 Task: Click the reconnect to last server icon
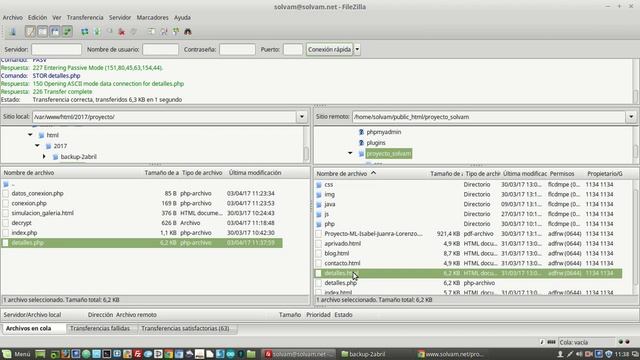[x=134, y=31]
